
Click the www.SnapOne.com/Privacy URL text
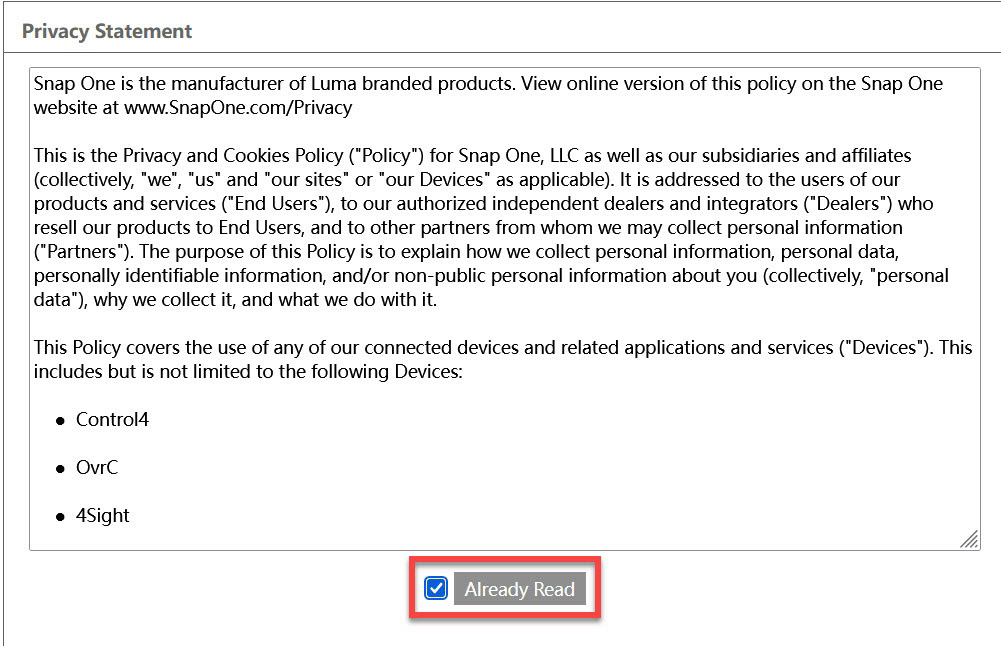(x=238, y=107)
